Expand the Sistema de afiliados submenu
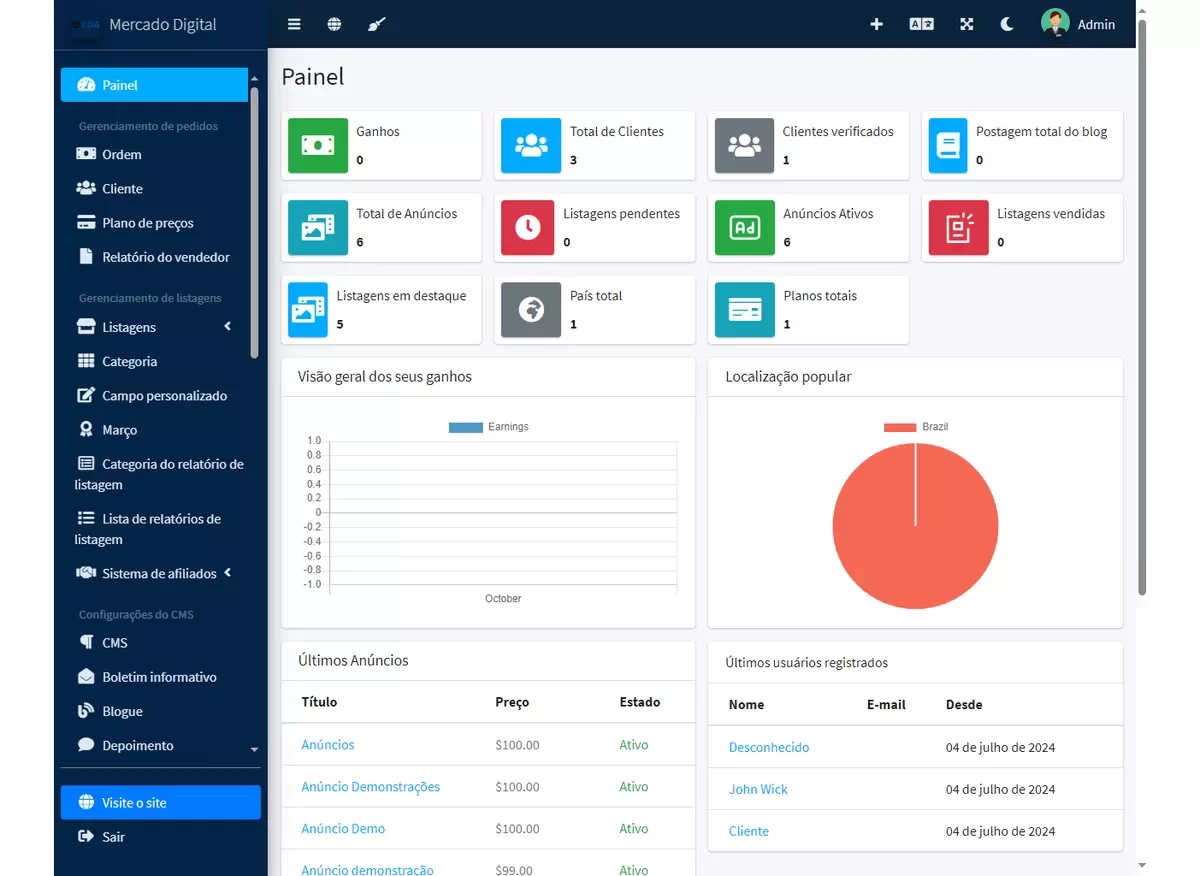The image size is (1200, 876). pyautogui.click(x=228, y=573)
